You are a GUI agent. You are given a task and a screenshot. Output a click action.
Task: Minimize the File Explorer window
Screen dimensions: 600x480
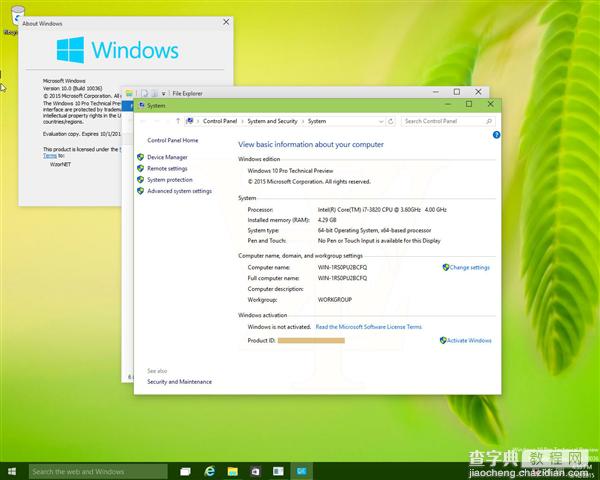435,92
